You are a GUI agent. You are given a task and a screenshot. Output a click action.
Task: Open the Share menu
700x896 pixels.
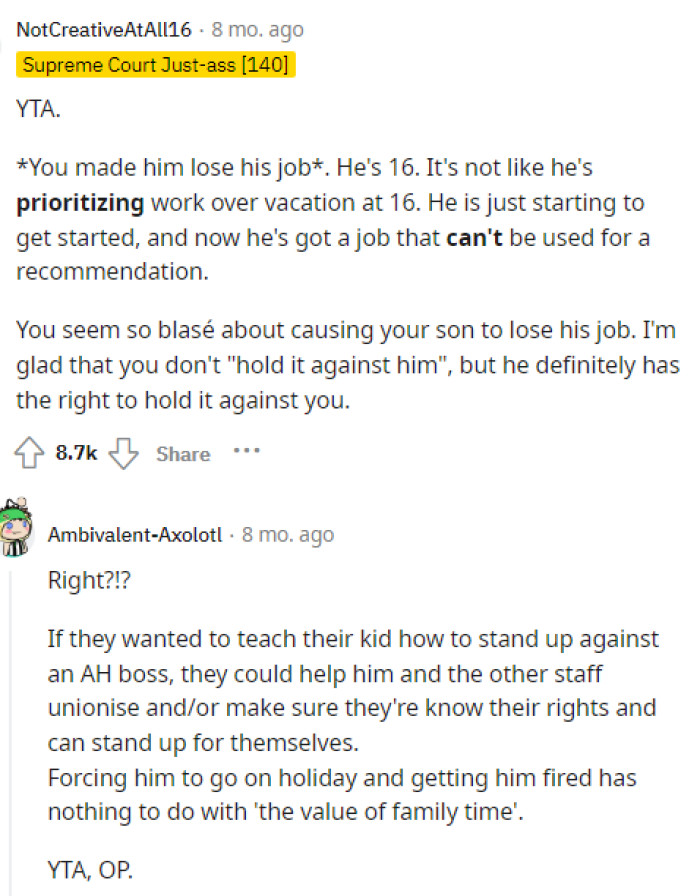pos(182,454)
